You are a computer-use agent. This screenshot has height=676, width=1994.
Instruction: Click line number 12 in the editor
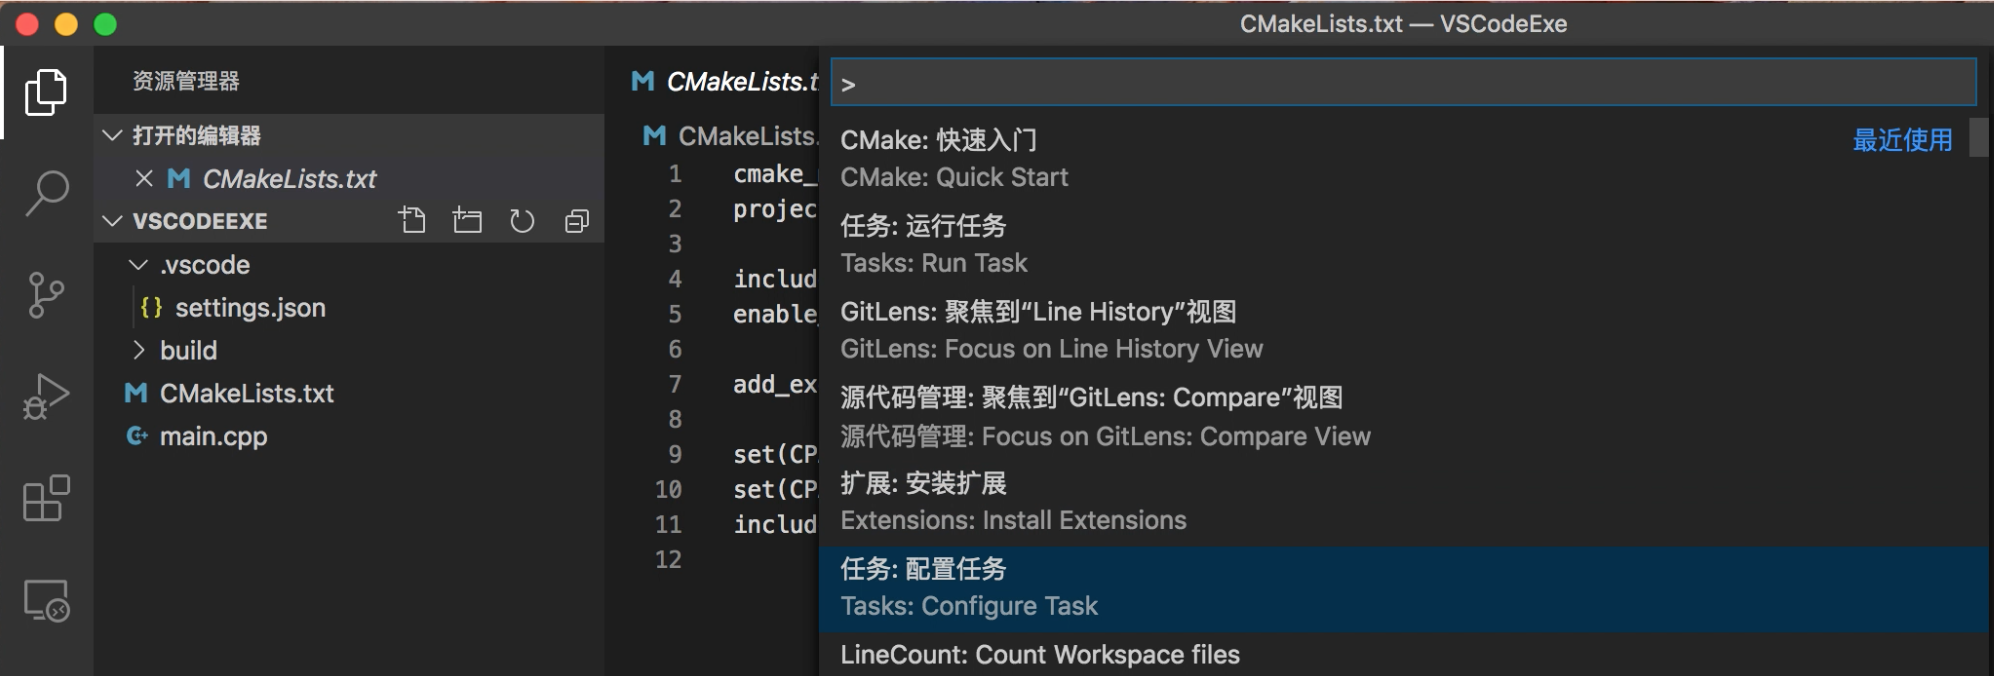[x=668, y=559]
